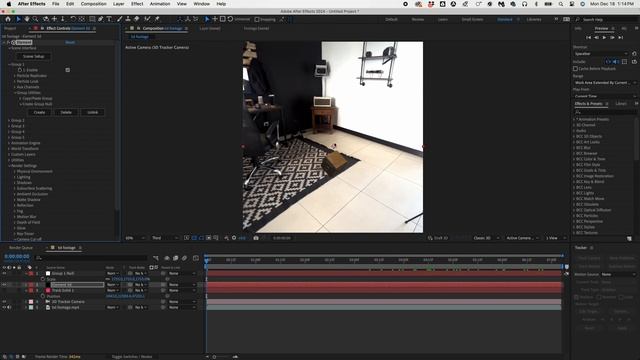Step to previous frame in Preview panel
The height and width of the screenshot is (360, 640).
pos(596,38)
